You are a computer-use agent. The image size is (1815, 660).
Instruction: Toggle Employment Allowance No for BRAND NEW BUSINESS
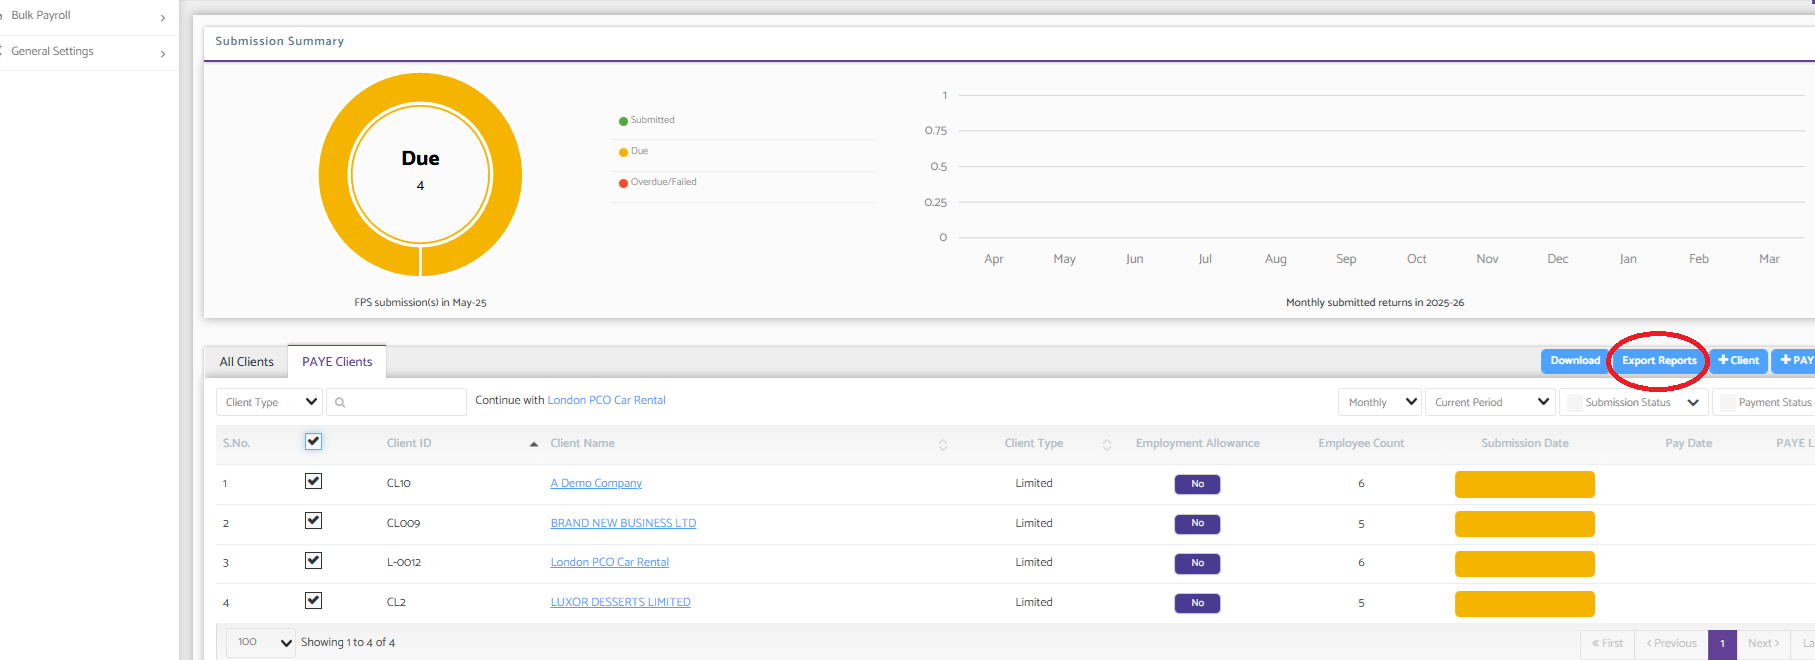pos(1197,523)
